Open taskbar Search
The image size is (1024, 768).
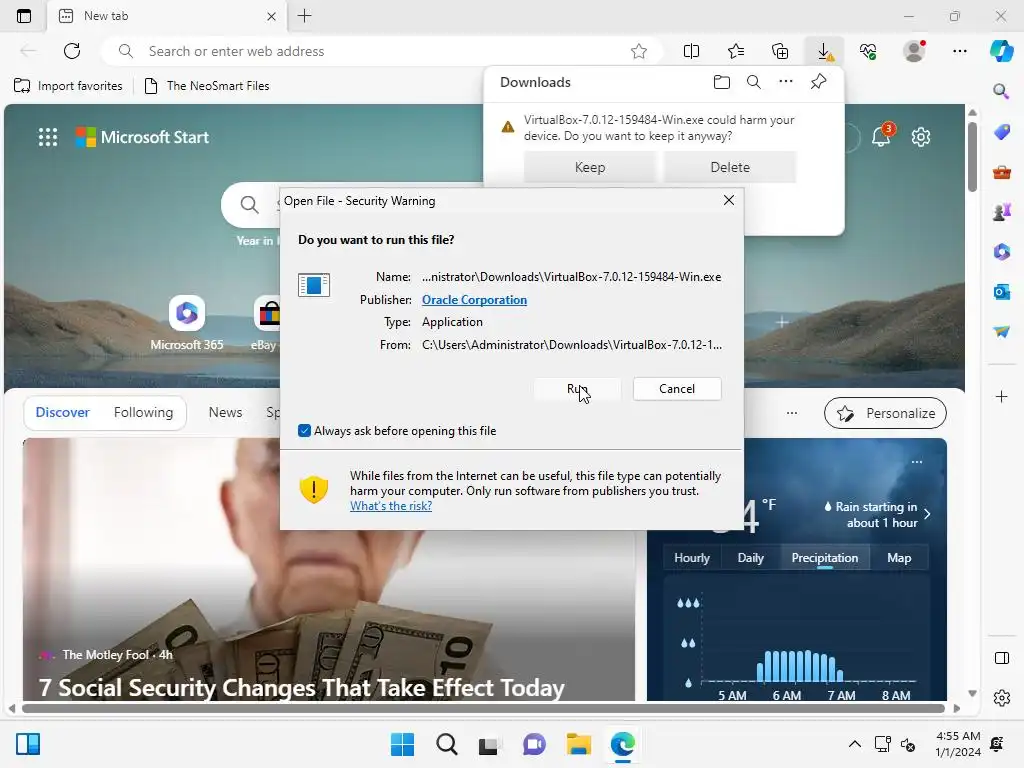click(x=447, y=744)
